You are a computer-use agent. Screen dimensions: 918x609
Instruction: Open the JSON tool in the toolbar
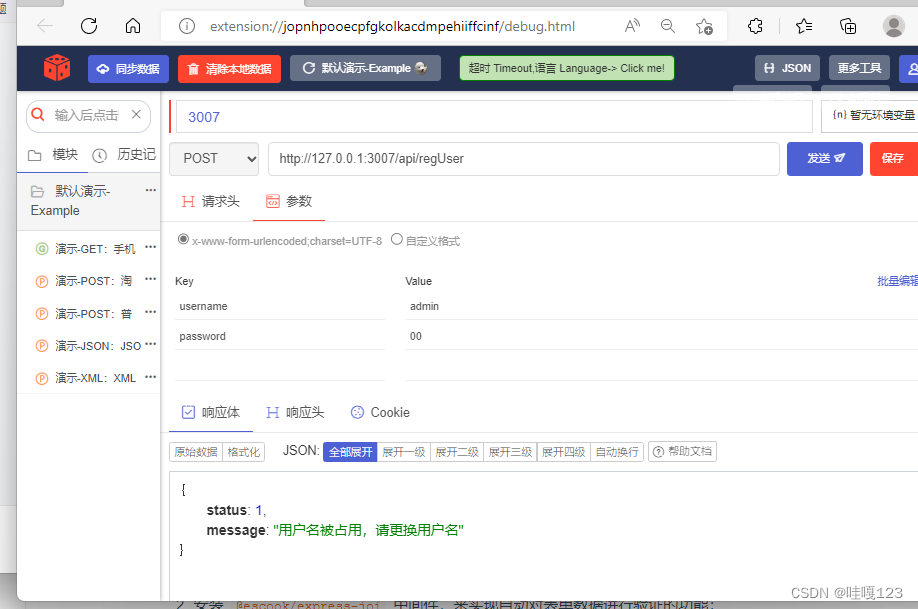click(787, 67)
